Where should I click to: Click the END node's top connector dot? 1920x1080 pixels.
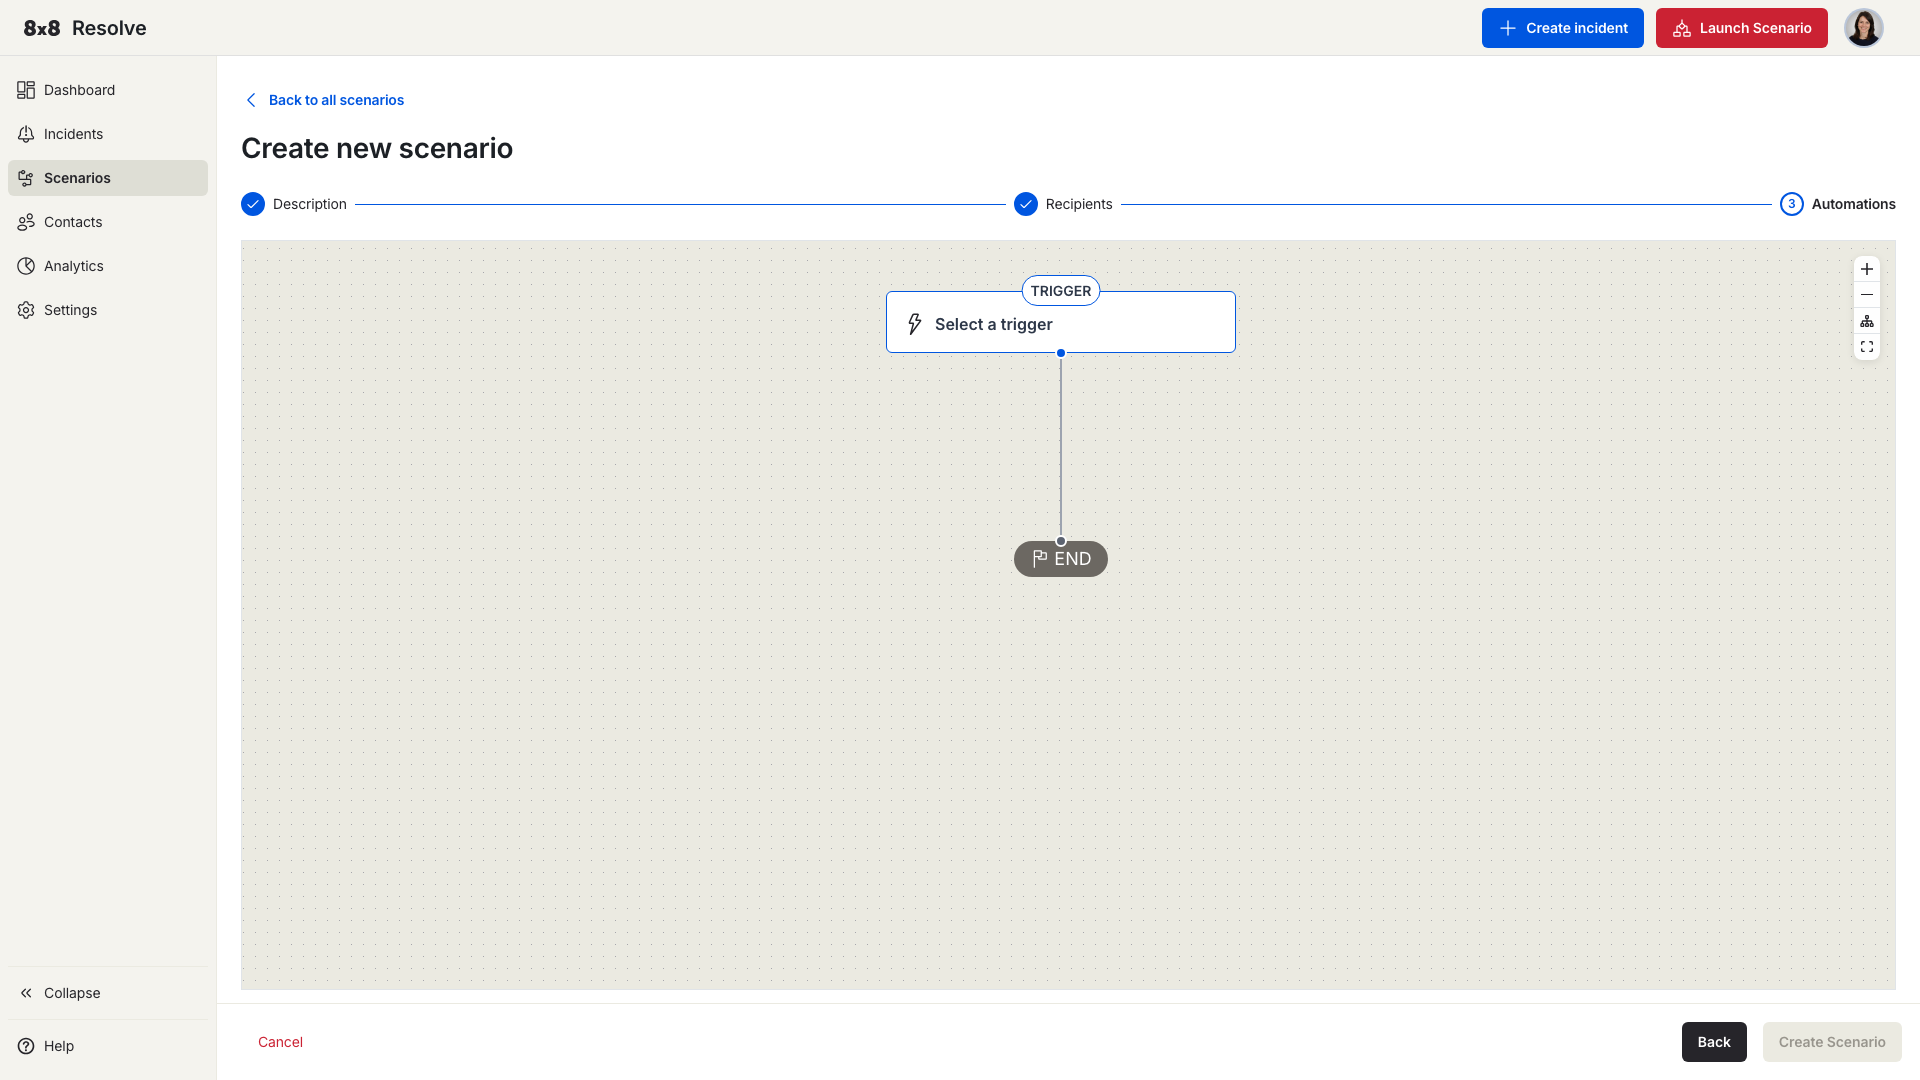point(1061,541)
